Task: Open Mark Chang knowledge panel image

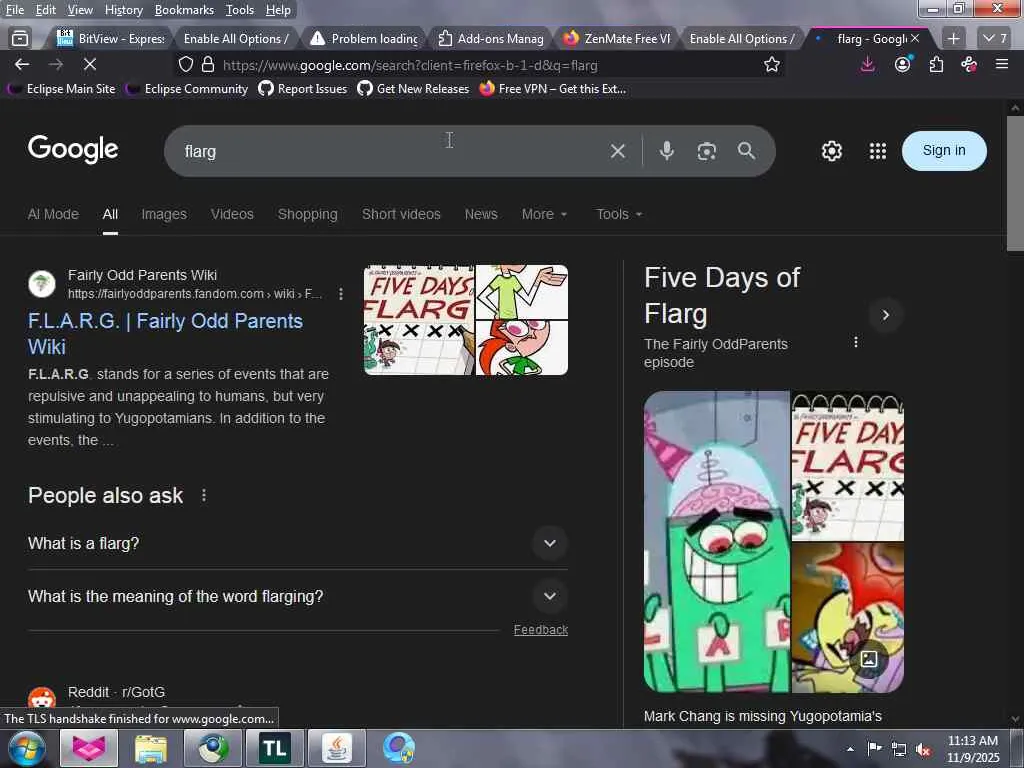Action: click(x=717, y=541)
